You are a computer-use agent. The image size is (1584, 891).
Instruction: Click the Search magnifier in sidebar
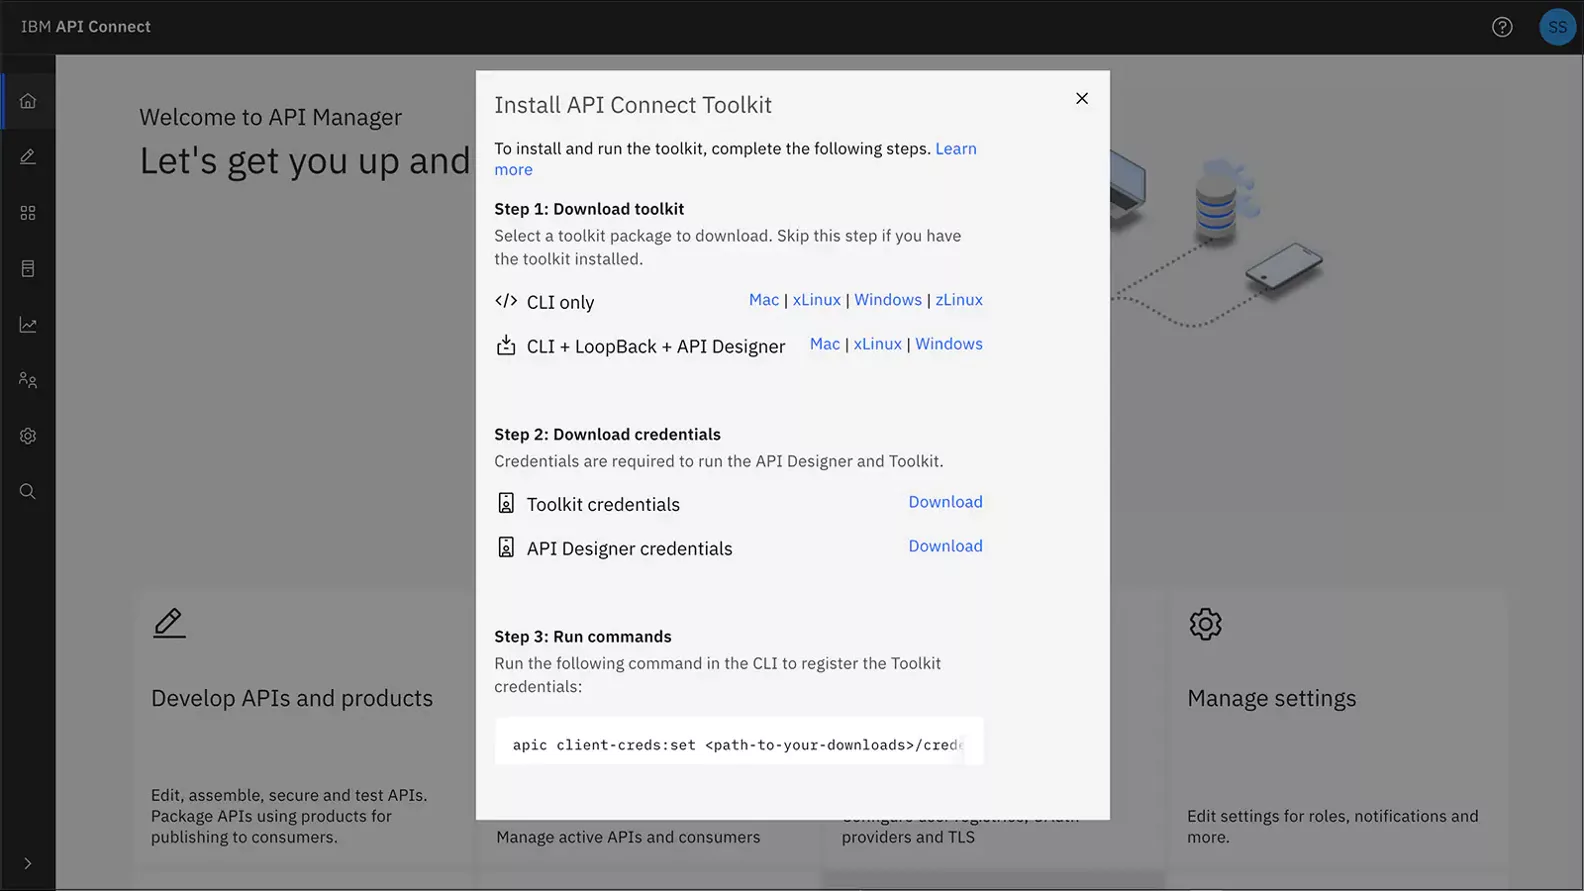click(x=28, y=492)
